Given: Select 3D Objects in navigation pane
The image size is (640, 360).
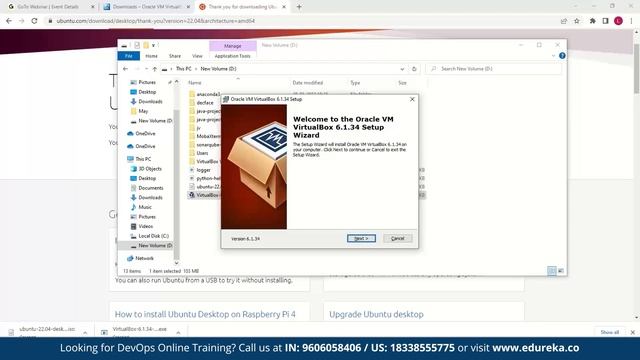Looking at the screenshot, I should [x=150, y=169].
